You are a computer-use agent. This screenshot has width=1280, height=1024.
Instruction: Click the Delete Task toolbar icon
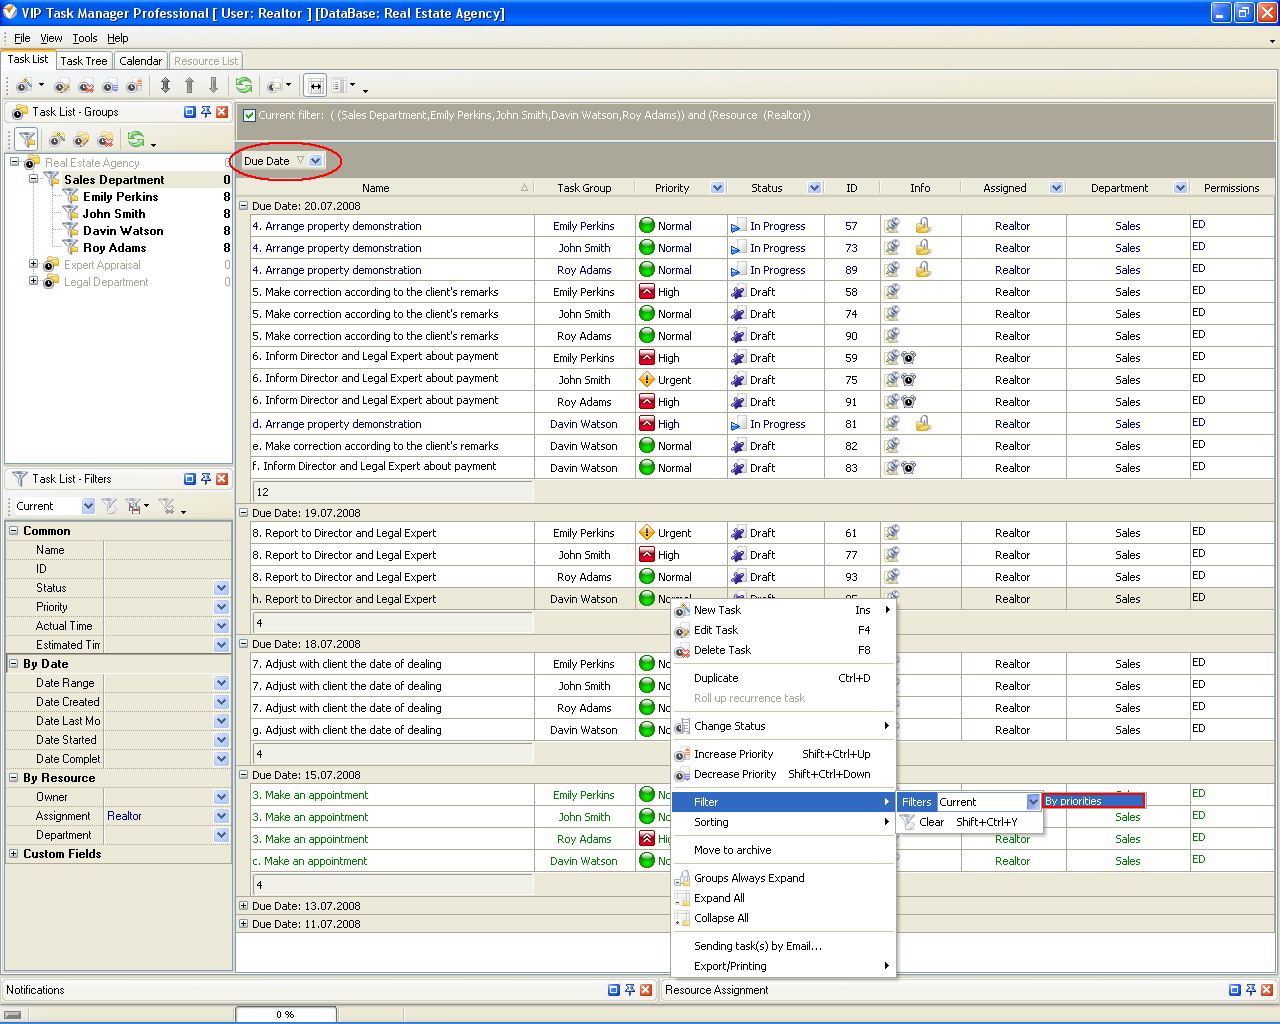click(86, 86)
